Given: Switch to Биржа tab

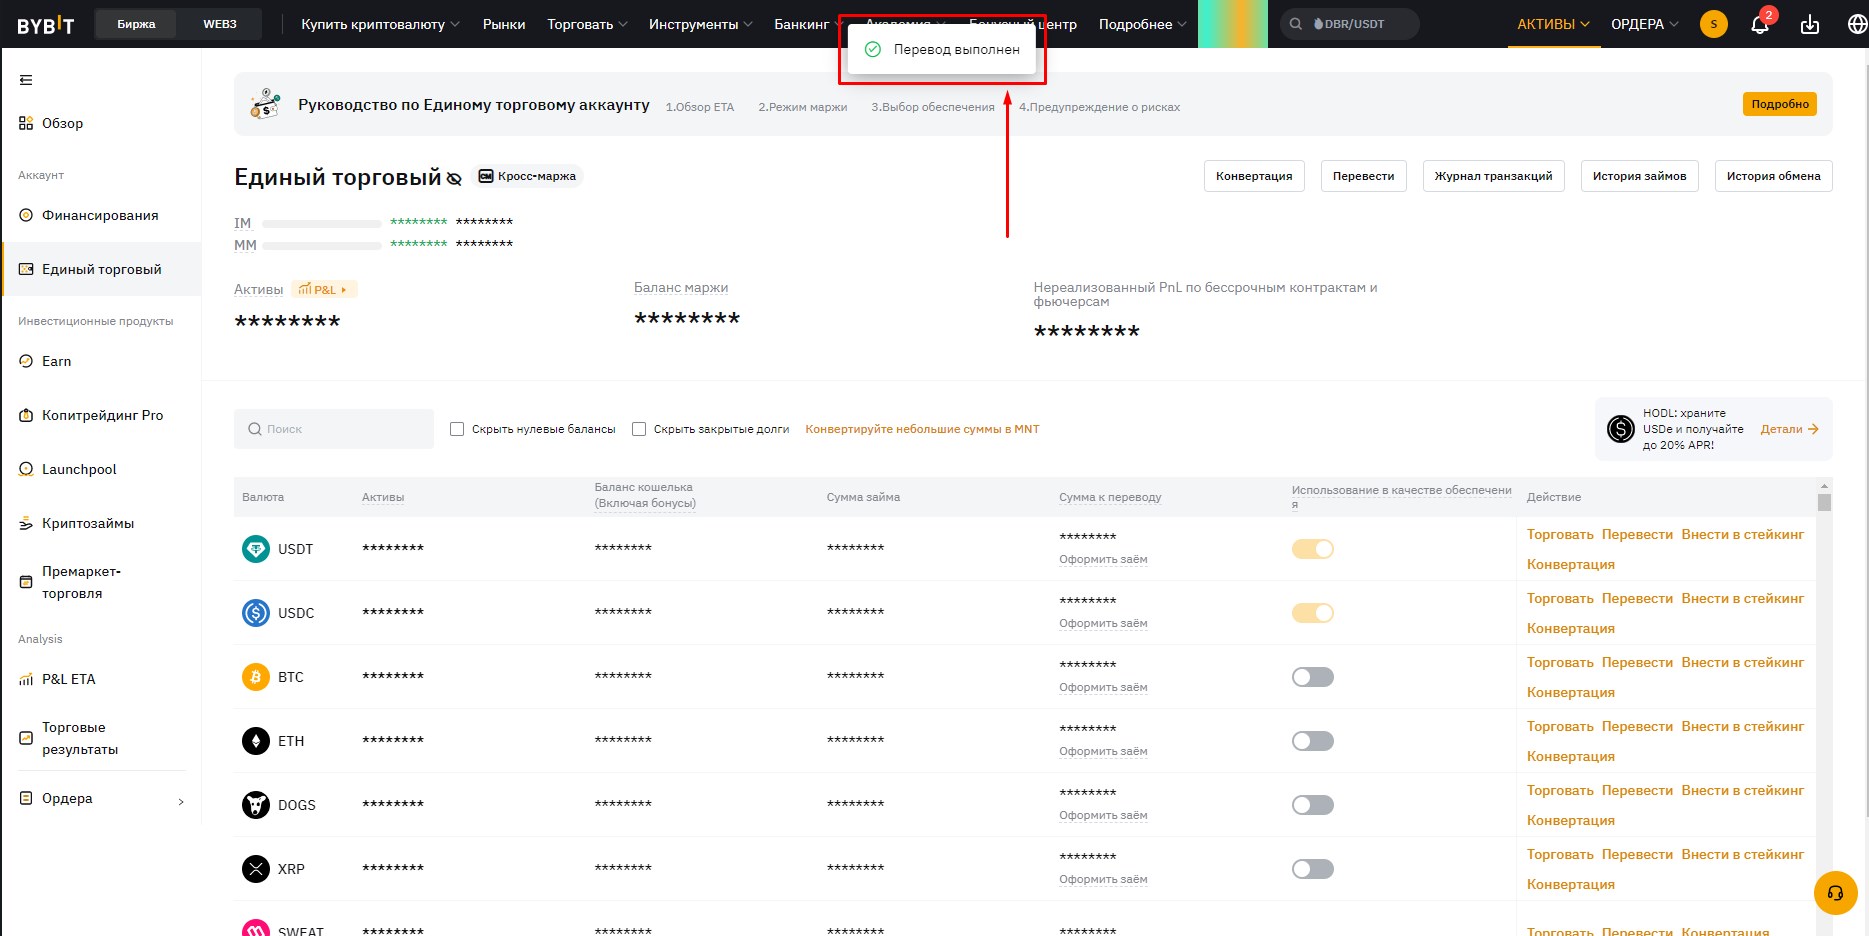Looking at the screenshot, I should (x=136, y=24).
